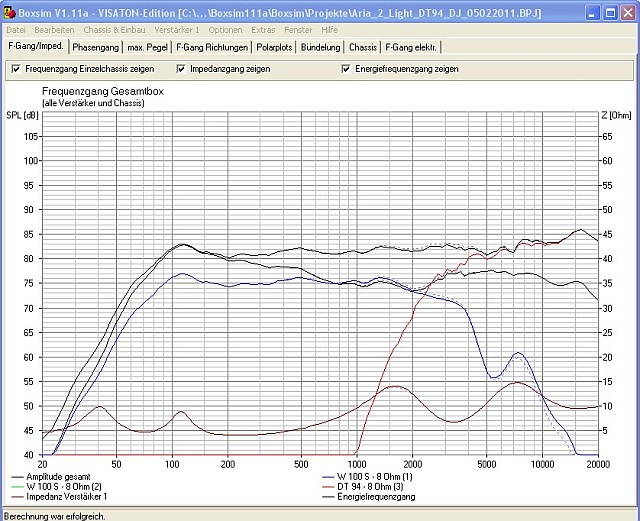Screen dimensions: 640x521
Task: Toggle Frequenzgang Einzelchassis zeigen checkbox
Action: [x=16, y=69]
